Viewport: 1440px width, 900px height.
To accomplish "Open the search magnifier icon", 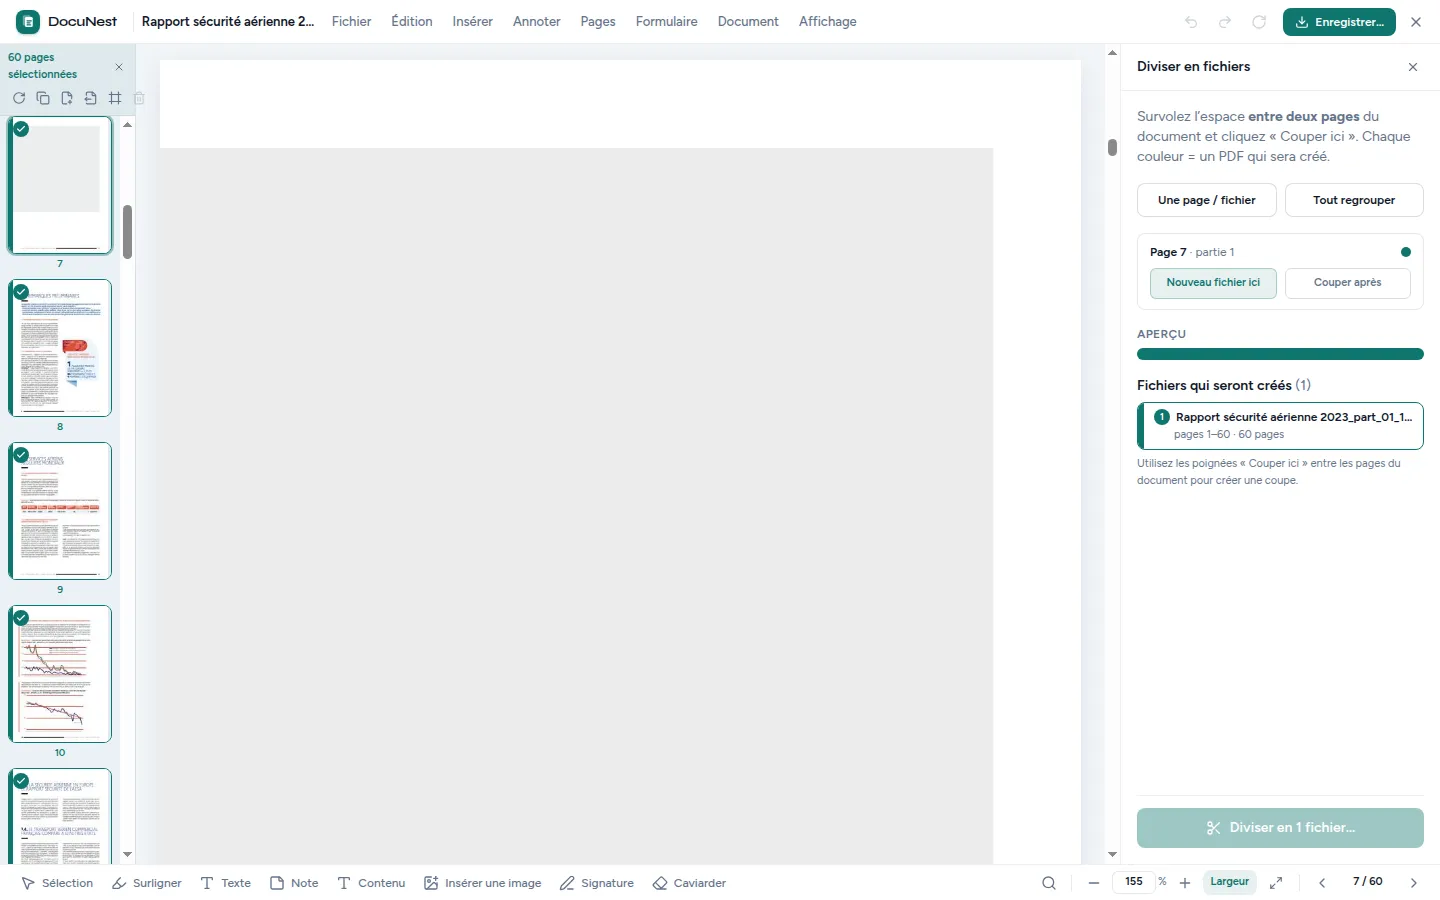I will coord(1049,883).
